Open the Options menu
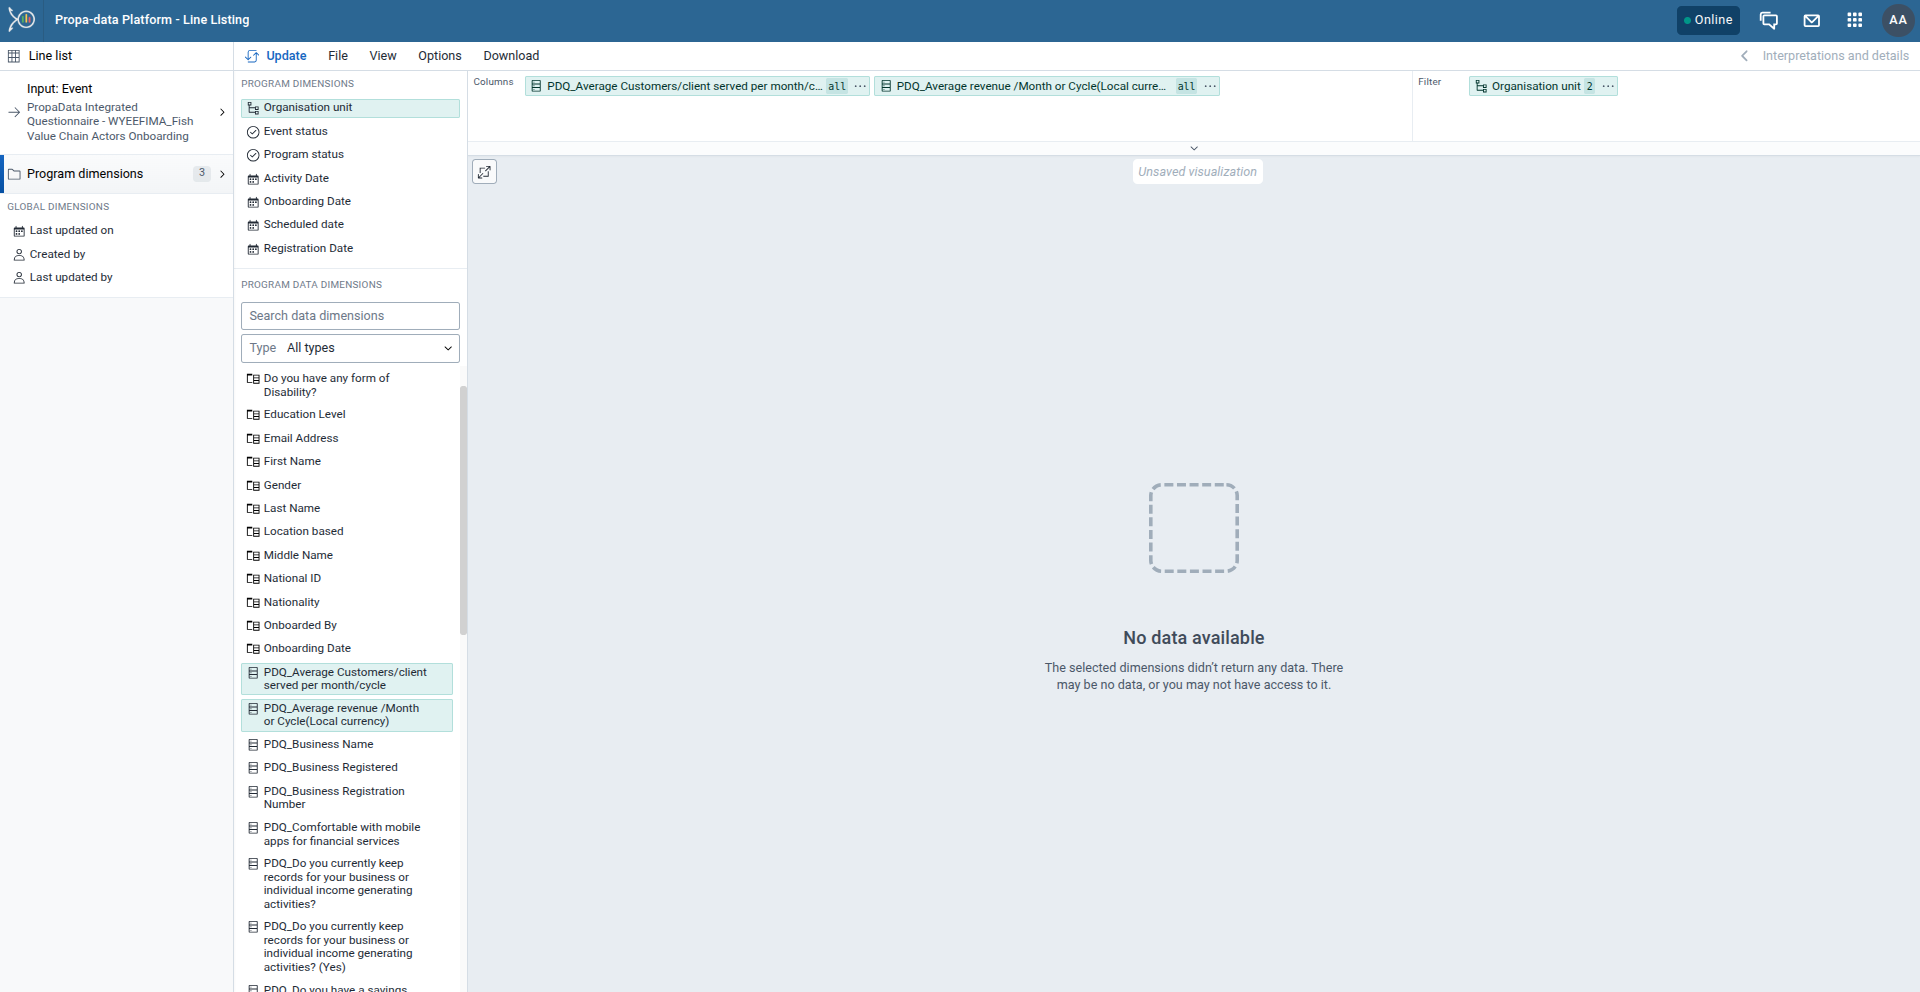The width and height of the screenshot is (1920, 992). point(439,56)
